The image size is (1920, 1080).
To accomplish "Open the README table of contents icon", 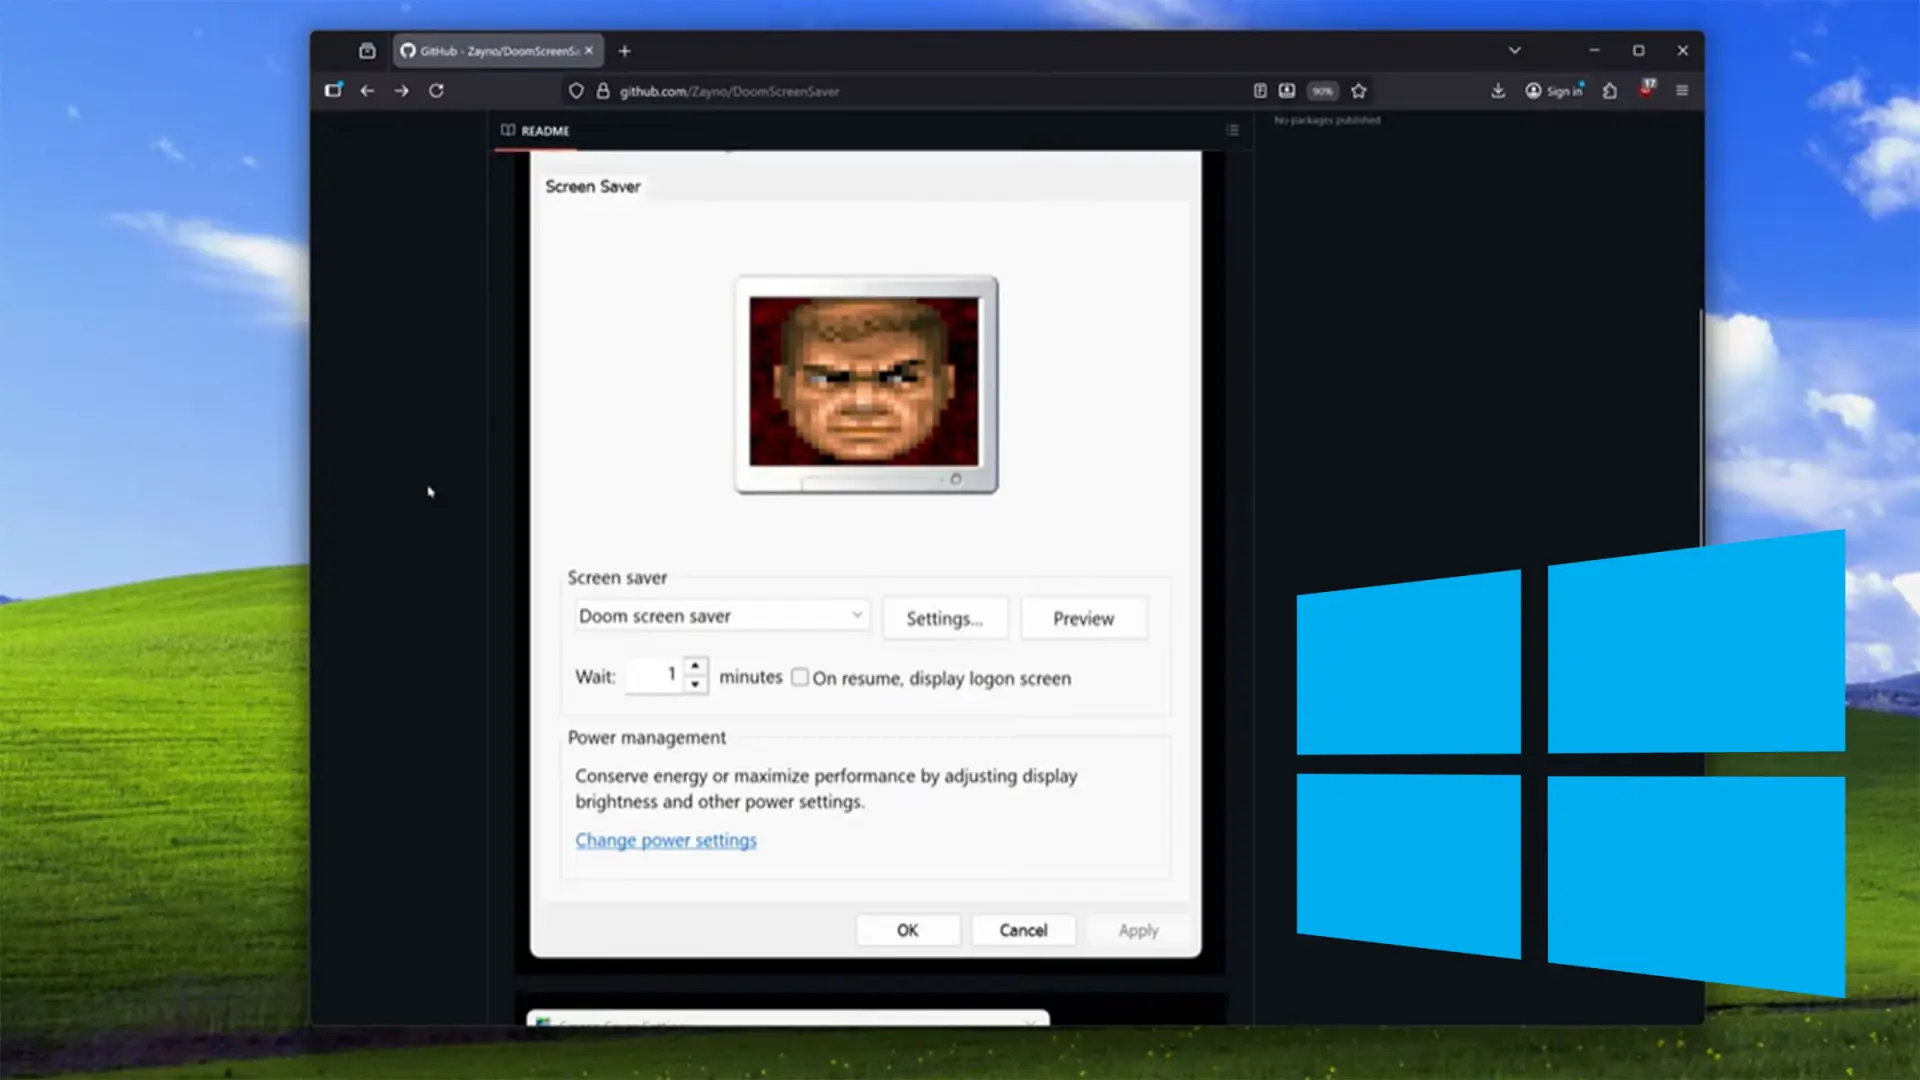I will 1232,130.
